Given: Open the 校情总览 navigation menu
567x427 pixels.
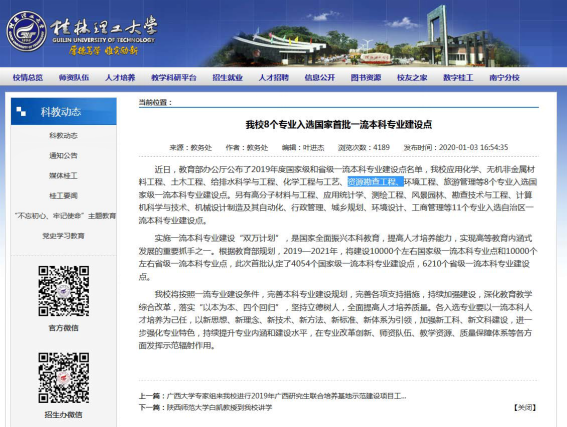Looking at the screenshot, I should (28, 77).
